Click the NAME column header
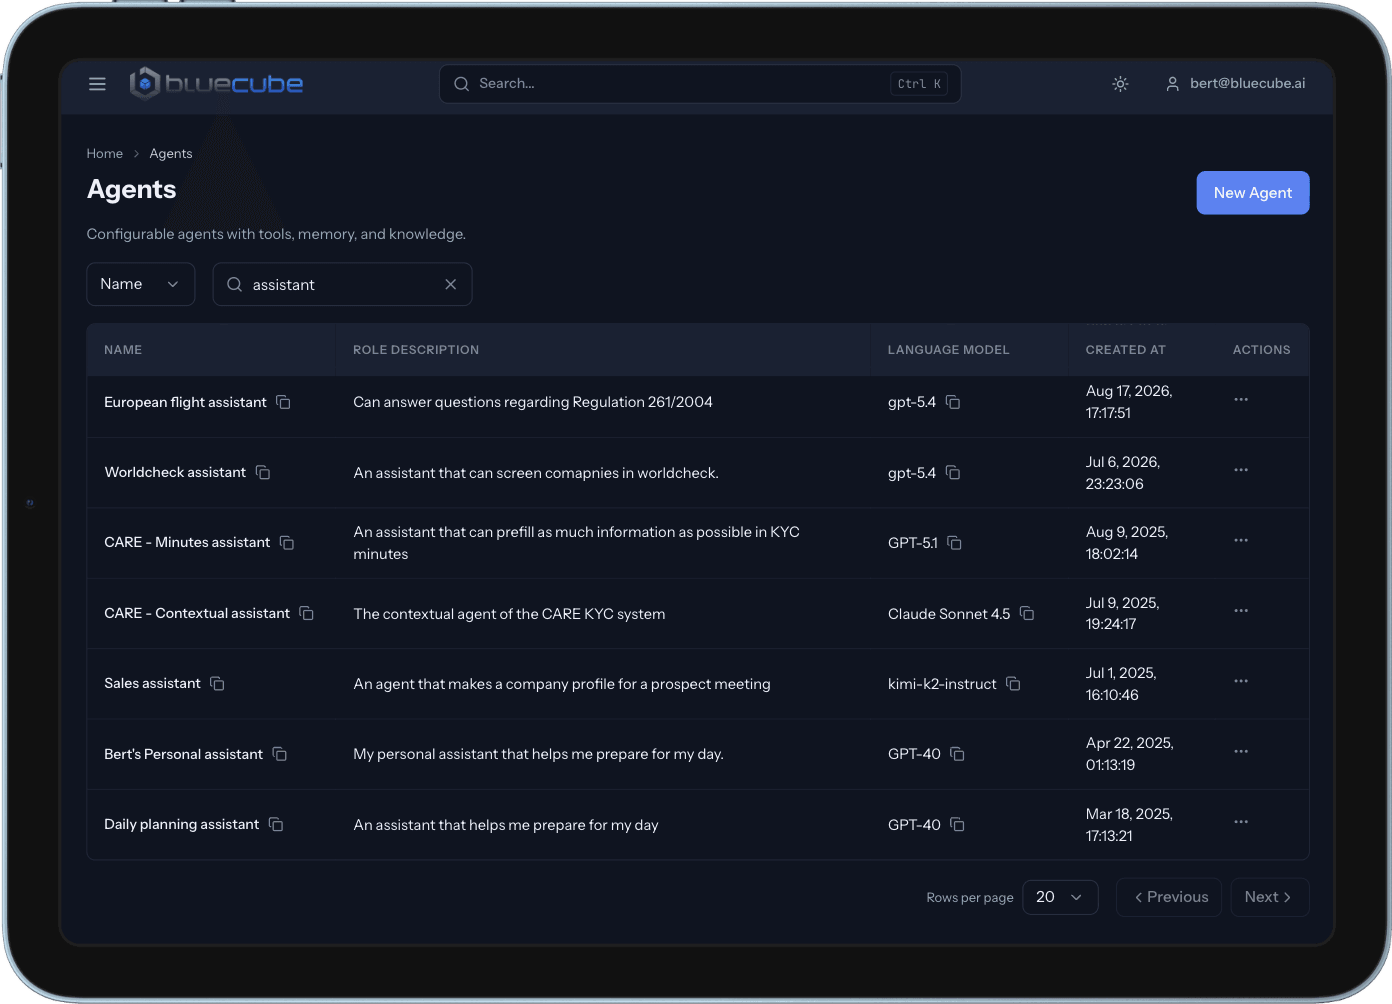Image resolution: width=1392 pixels, height=1004 pixels. 123,350
